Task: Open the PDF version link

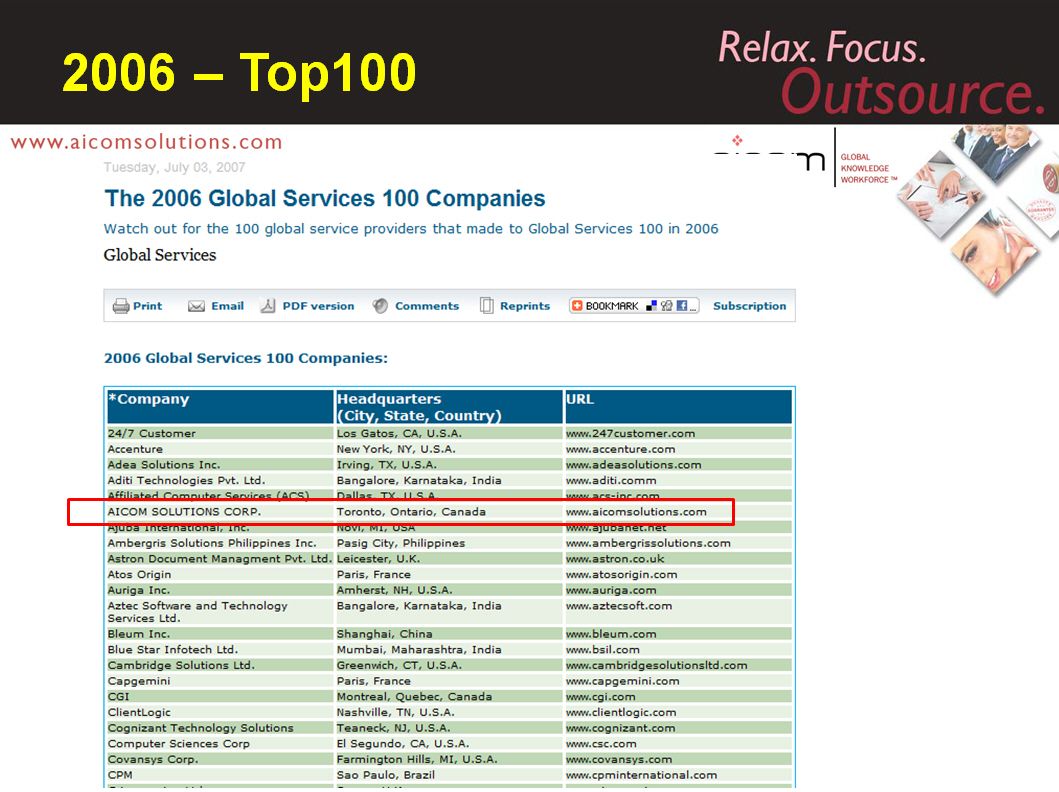Action: click(318, 306)
